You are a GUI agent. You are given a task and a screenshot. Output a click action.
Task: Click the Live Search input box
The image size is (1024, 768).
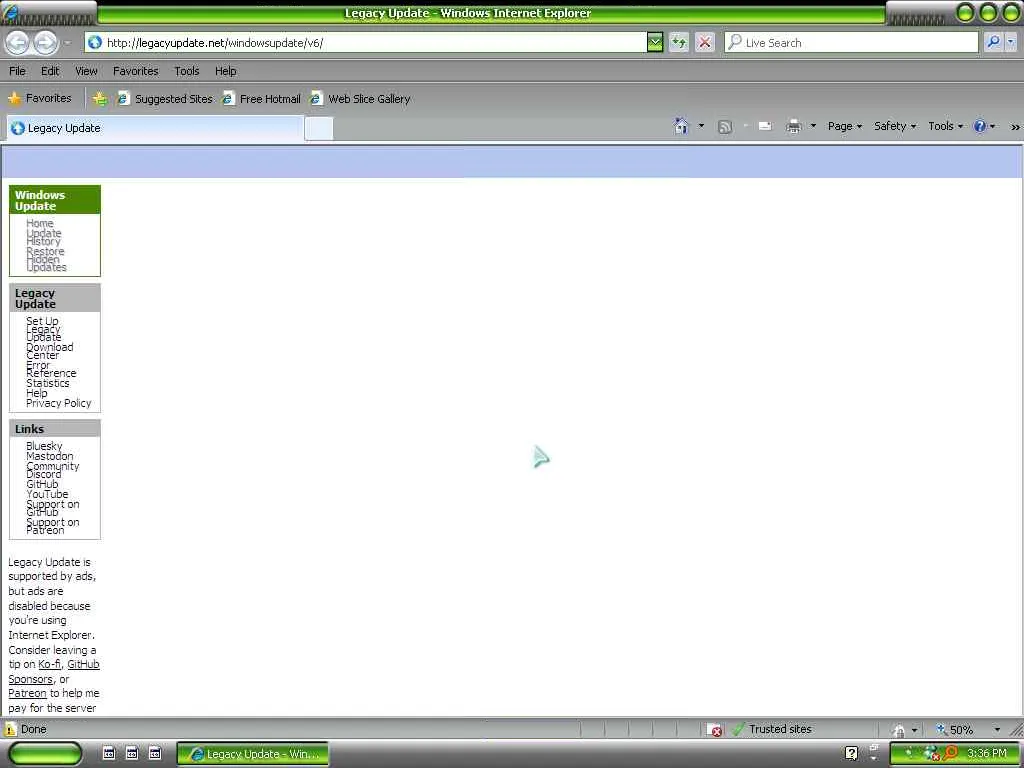coord(852,42)
